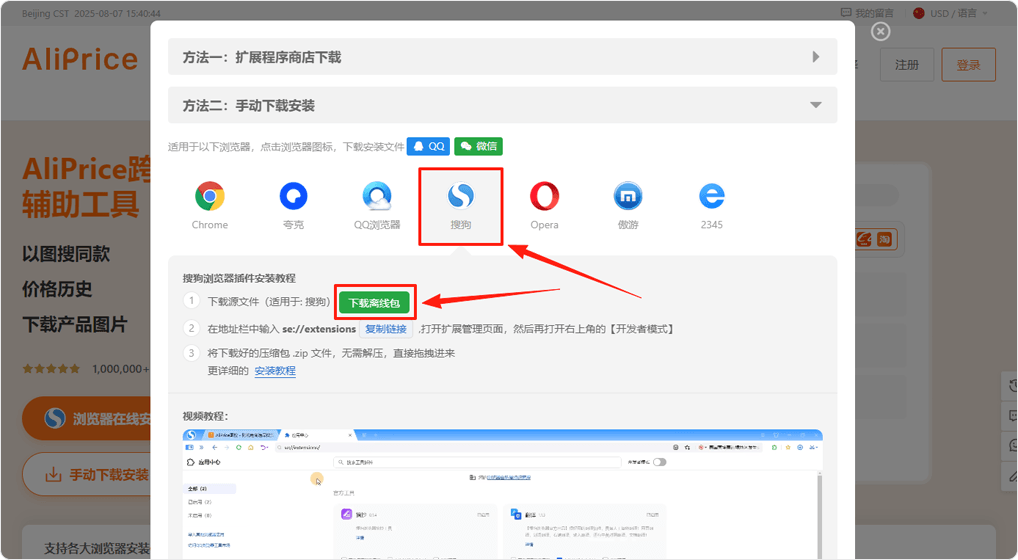Close the download dialog with X icon

(x=880, y=32)
